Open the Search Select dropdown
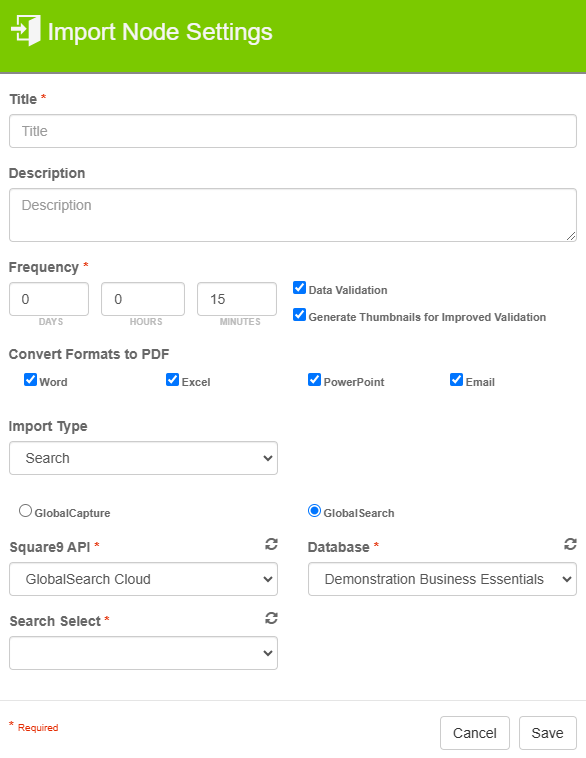 144,653
